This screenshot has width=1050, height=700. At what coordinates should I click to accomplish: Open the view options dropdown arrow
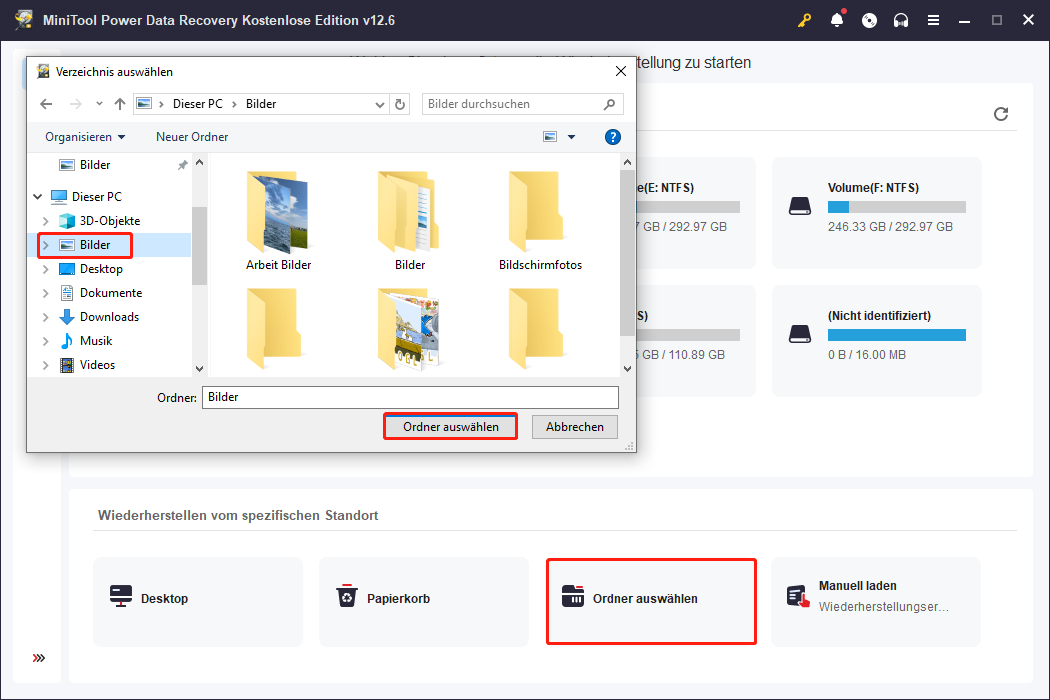(571, 137)
